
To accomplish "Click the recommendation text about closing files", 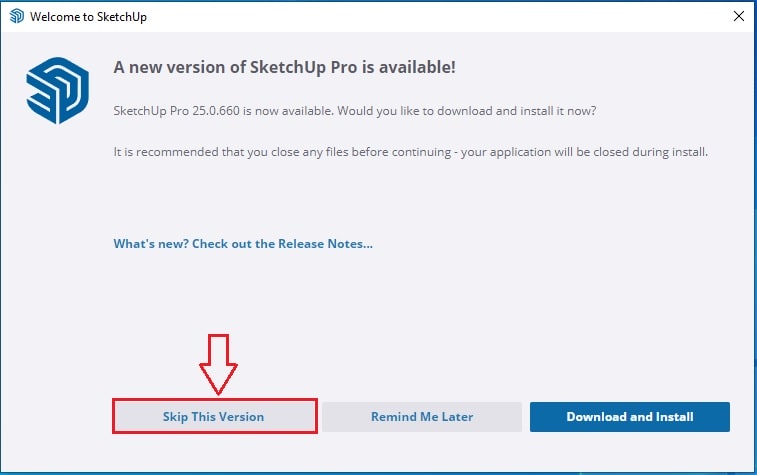I will 411,152.
